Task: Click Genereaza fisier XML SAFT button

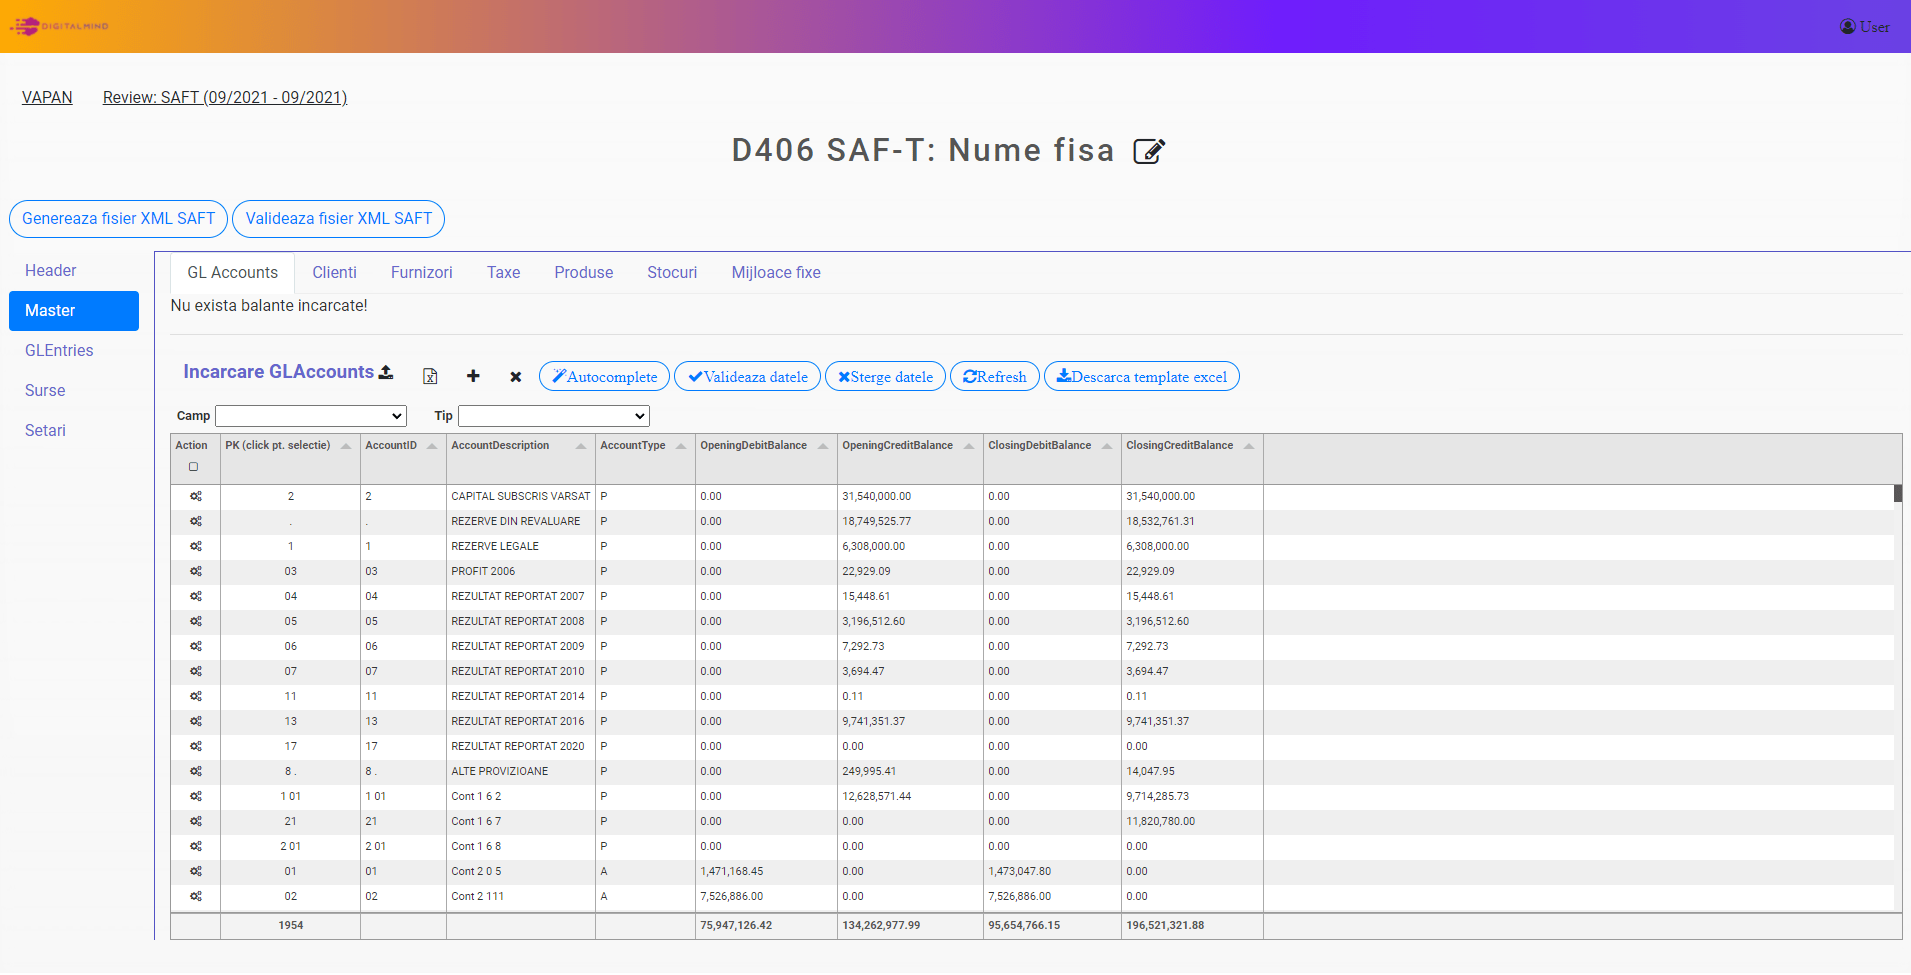Action: pyautogui.click(x=118, y=219)
